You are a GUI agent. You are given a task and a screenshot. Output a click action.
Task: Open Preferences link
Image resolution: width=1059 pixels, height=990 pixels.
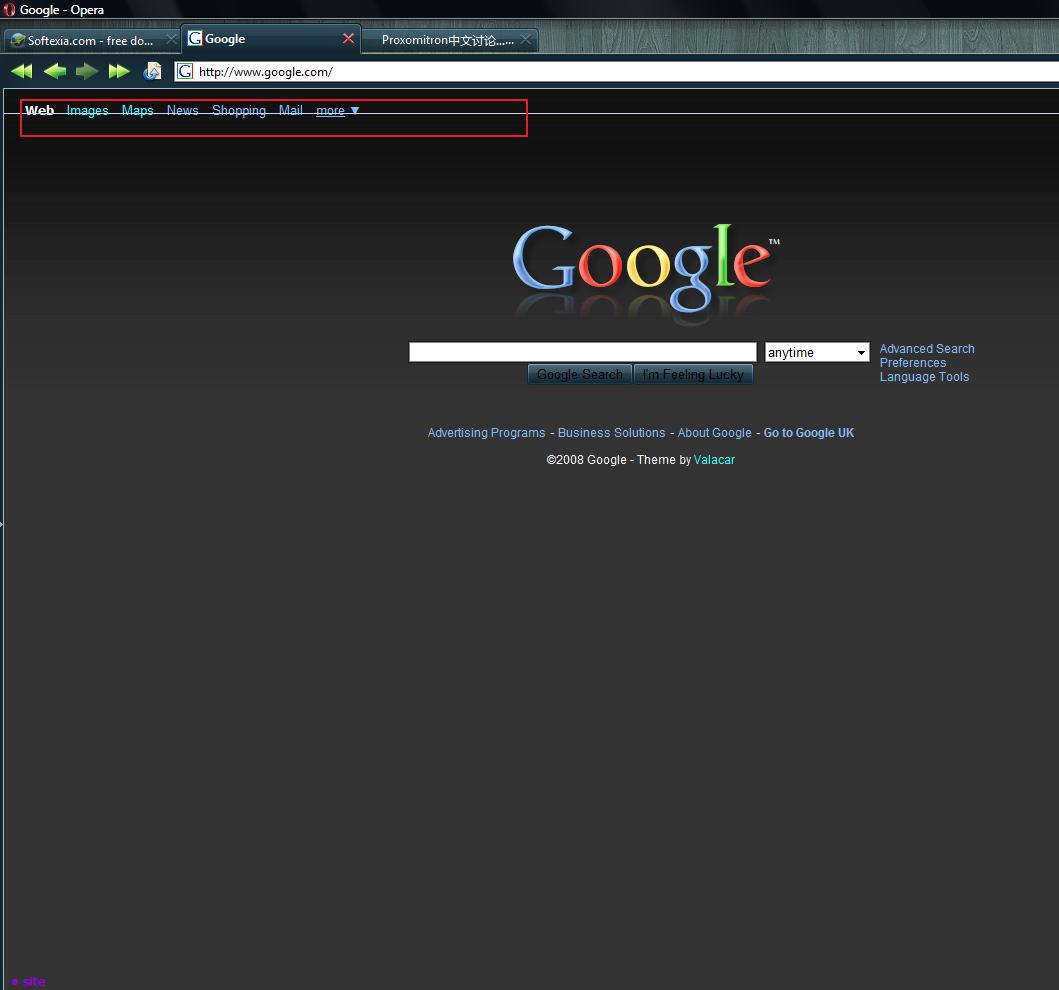point(912,363)
